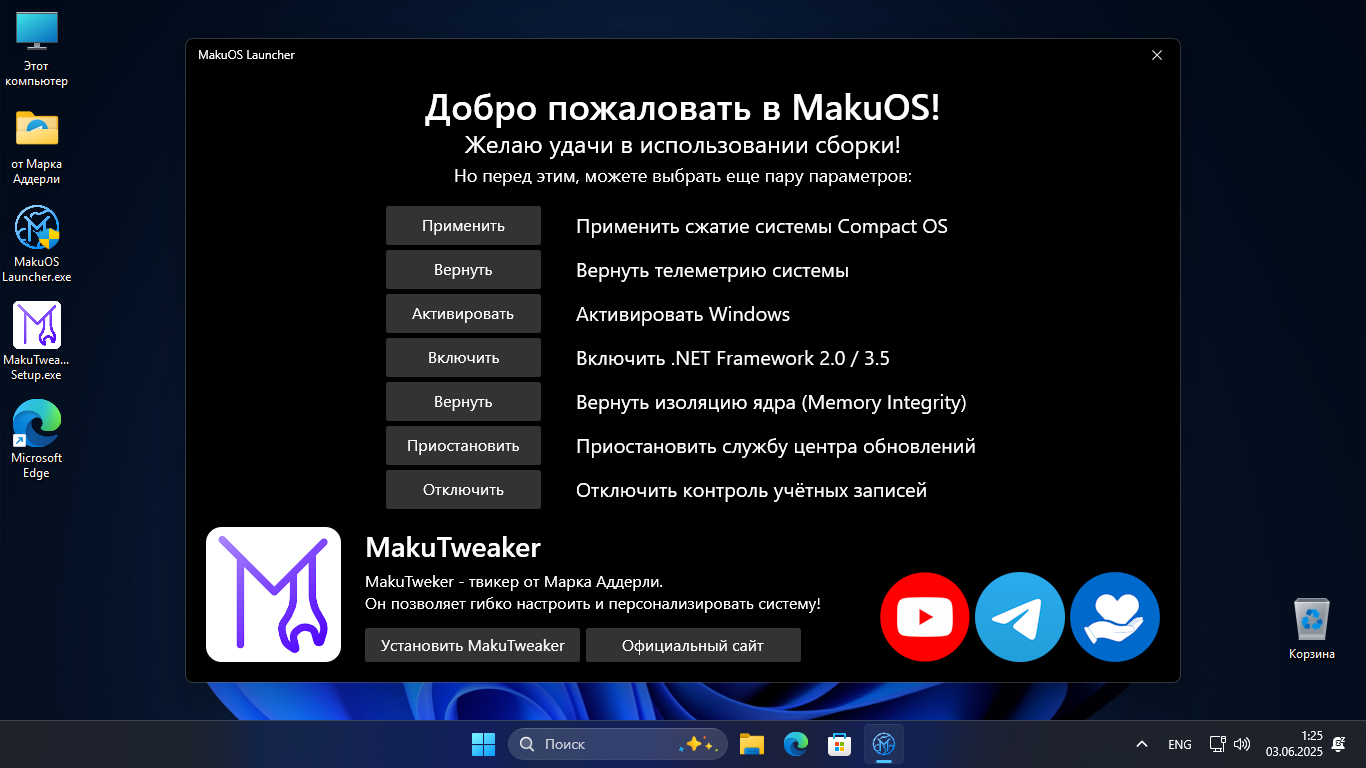Open the YouTube channel round icon
This screenshot has width=1366, height=768.
click(x=925, y=617)
